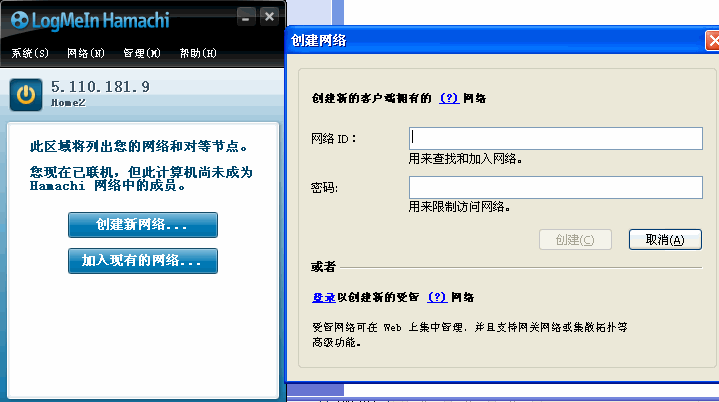Open the 系统(S) menu

coord(30,53)
